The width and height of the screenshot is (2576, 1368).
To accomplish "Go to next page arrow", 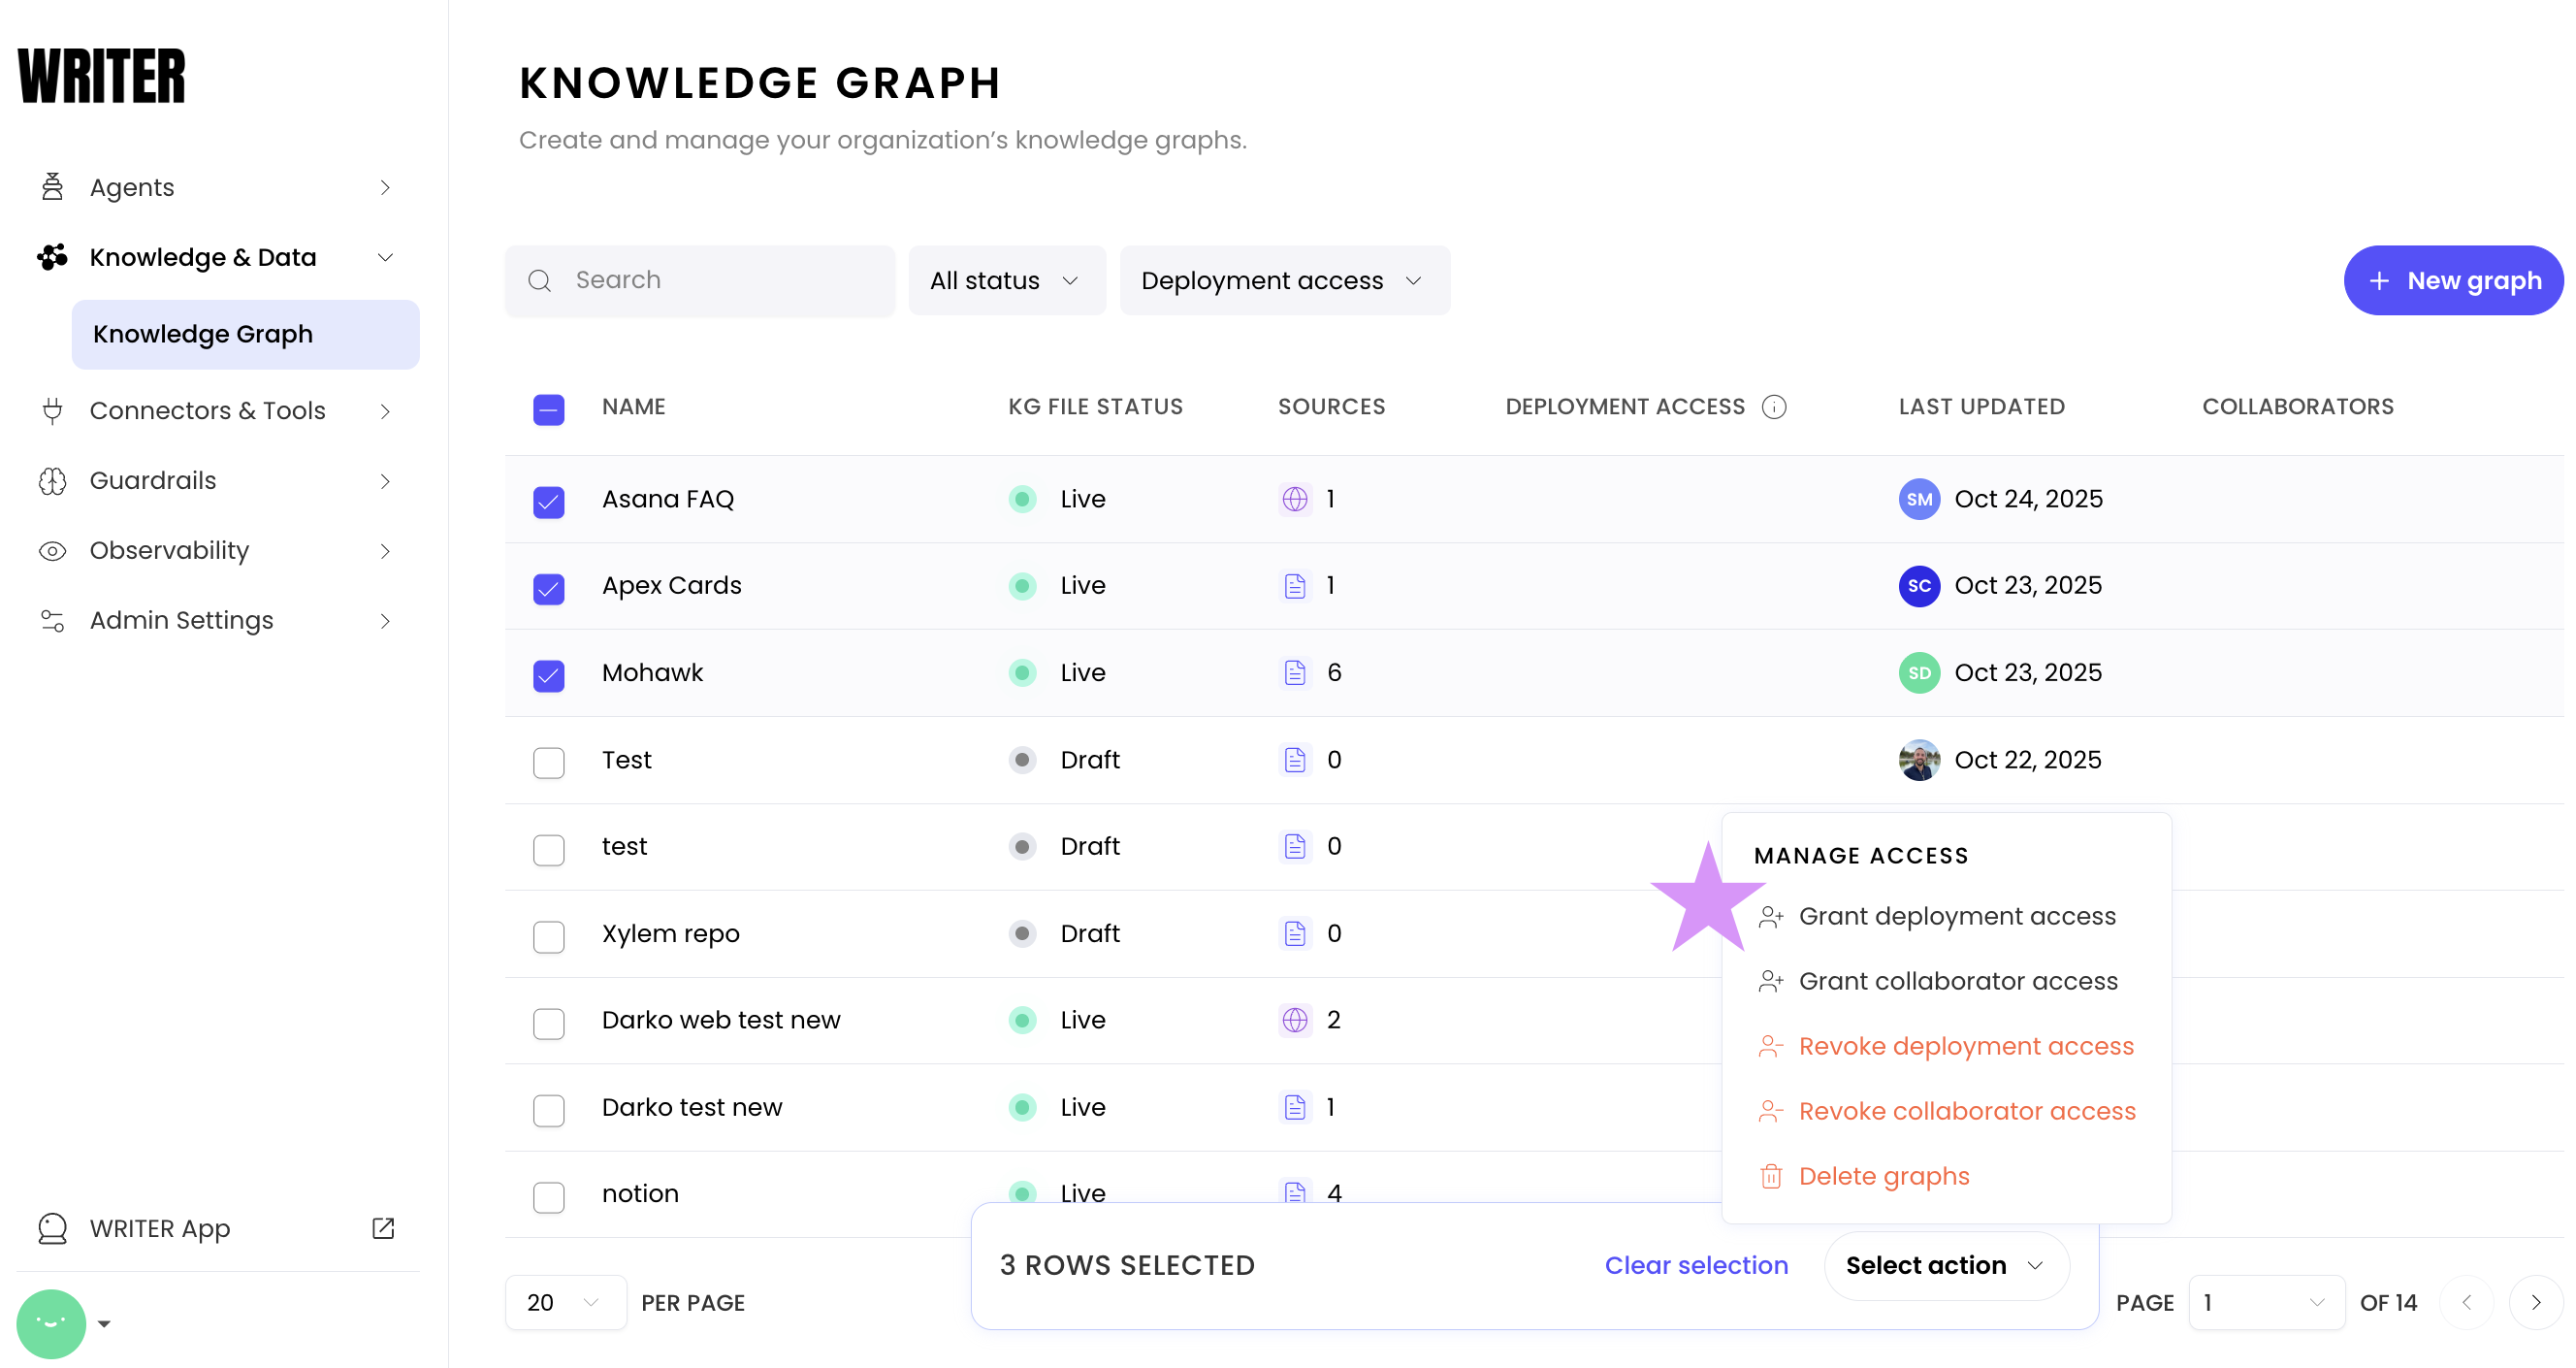I will point(2535,1302).
